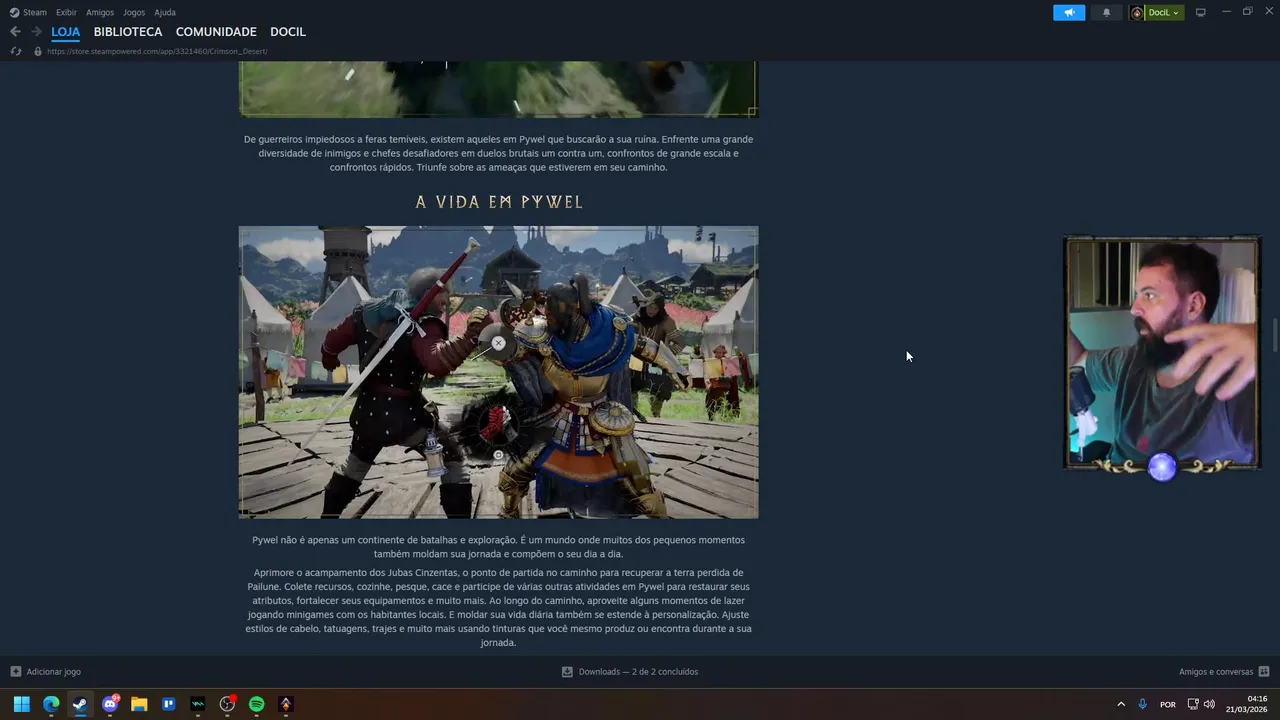1280x720 pixels.
Task: Open the notifications bell
Action: click(x=1106, y=12)
